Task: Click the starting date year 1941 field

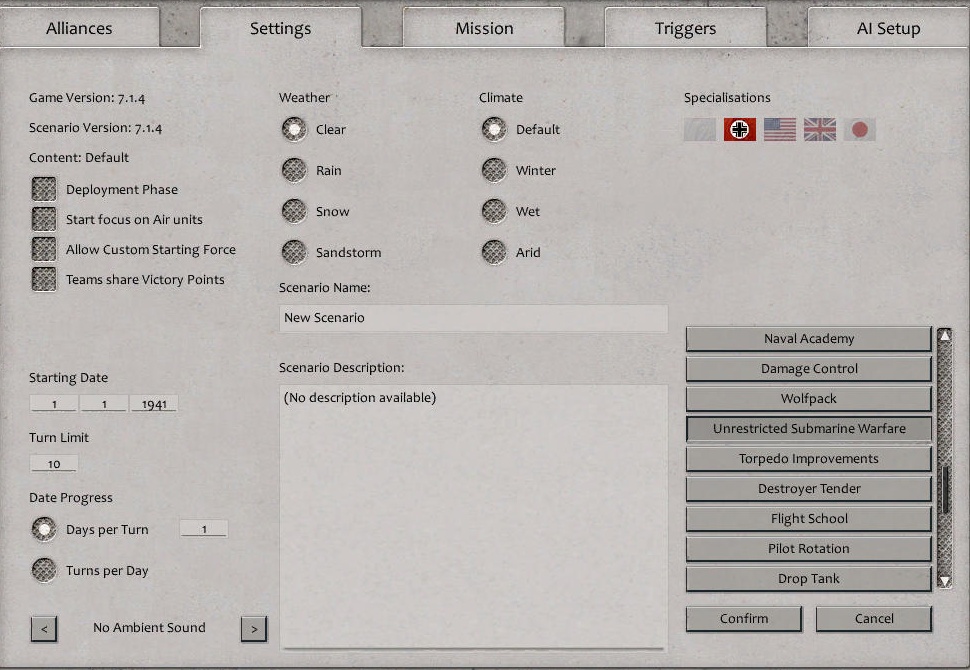Action: point(154,404)
